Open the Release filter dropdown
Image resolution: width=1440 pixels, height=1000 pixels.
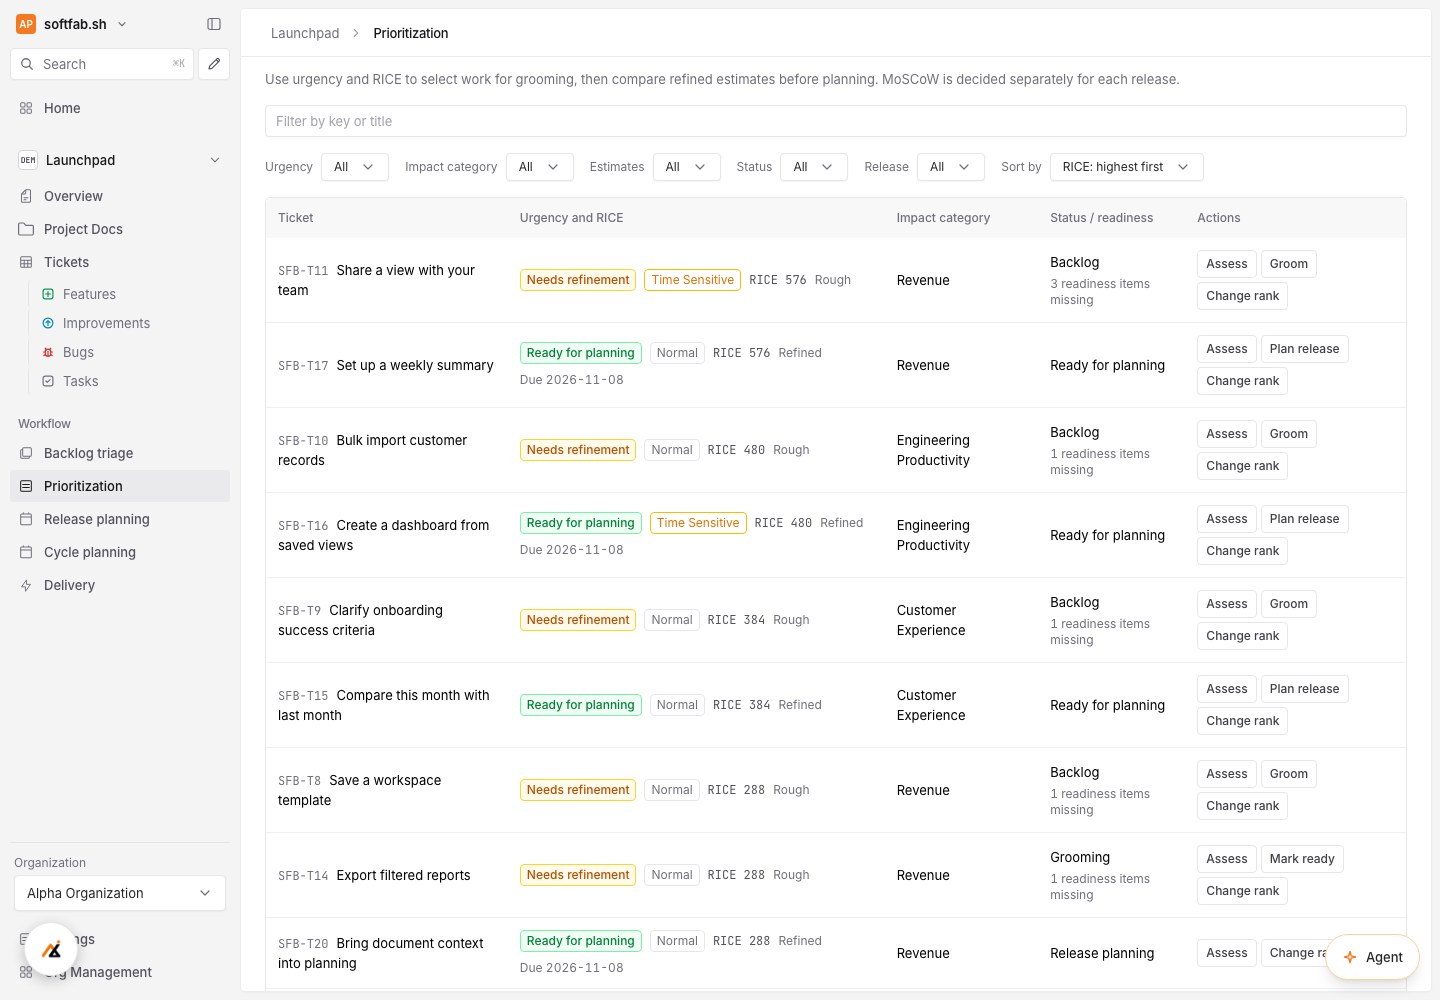(x=950, y=167)
